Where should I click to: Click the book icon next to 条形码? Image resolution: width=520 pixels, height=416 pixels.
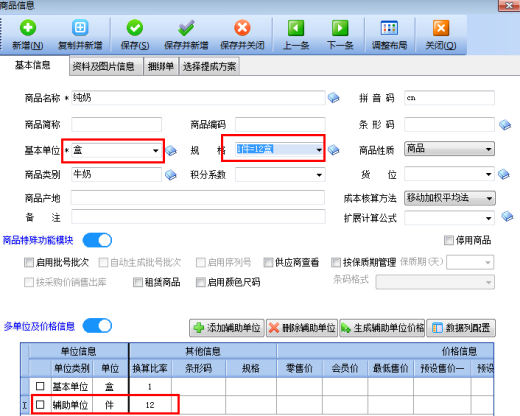pyautogui.click(x=505, y=125)
